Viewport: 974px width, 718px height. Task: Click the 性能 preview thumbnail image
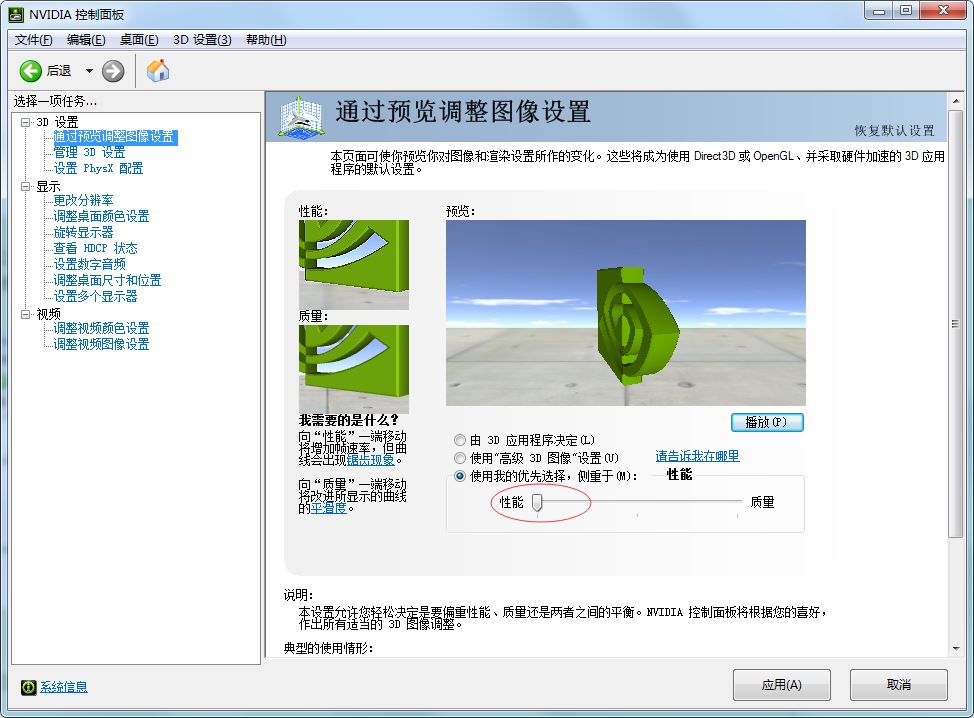(x=352, y=262)
